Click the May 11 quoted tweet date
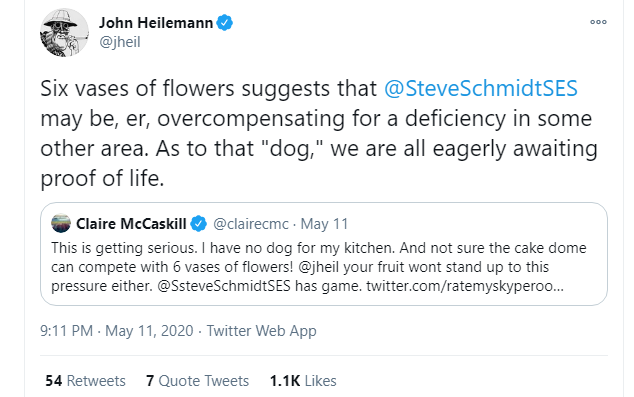This screenshot has width=634, height=397. (324, 224)
